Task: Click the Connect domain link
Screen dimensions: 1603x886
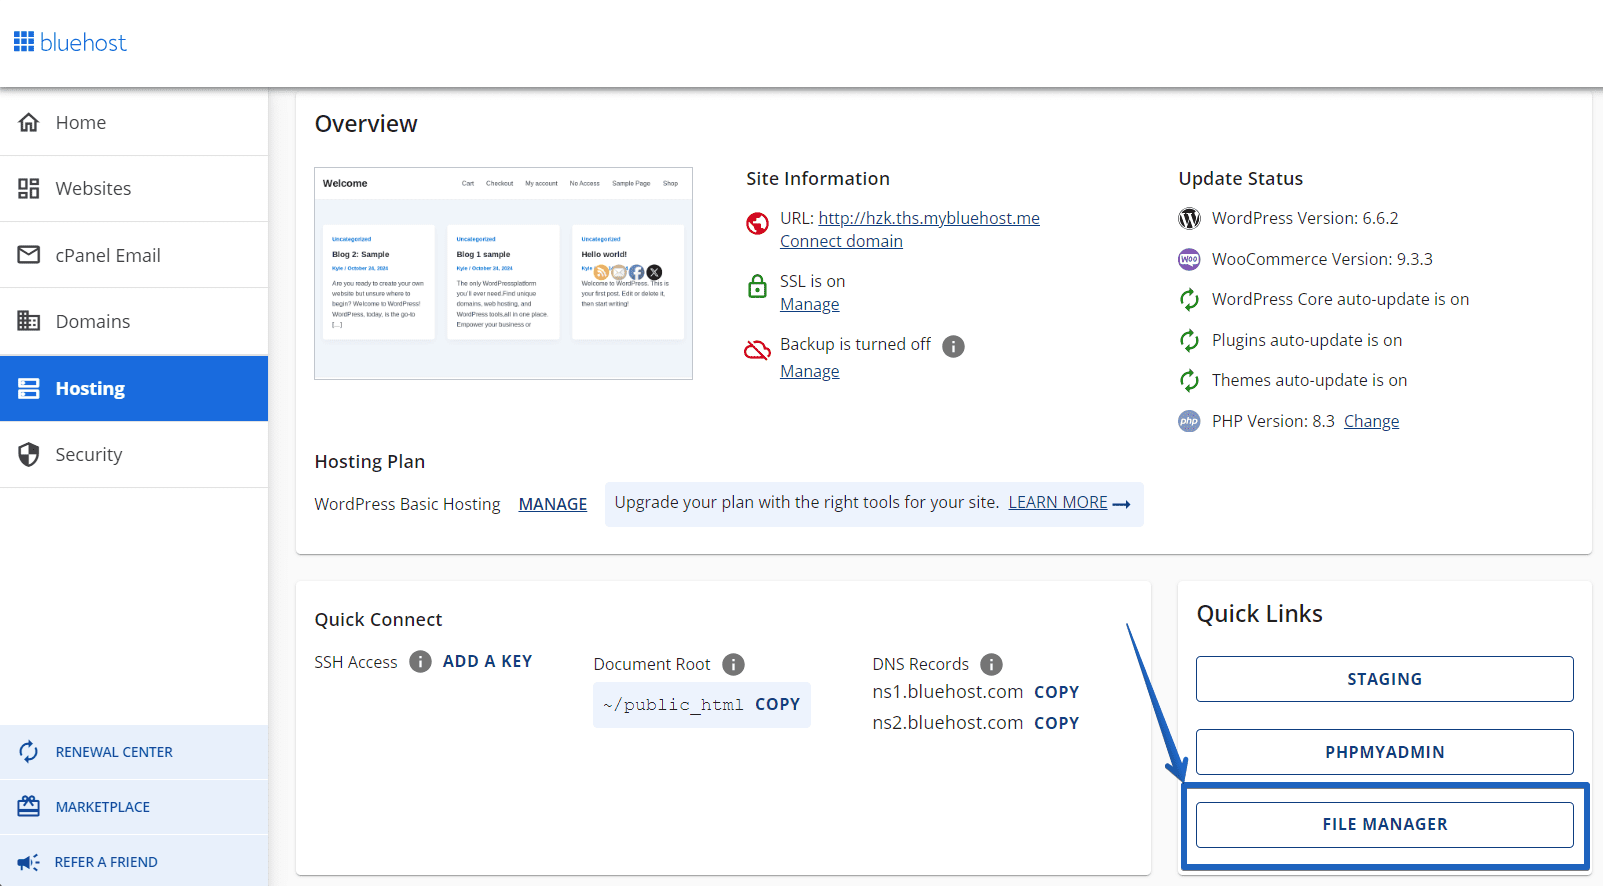Action: tap(841, 241)
